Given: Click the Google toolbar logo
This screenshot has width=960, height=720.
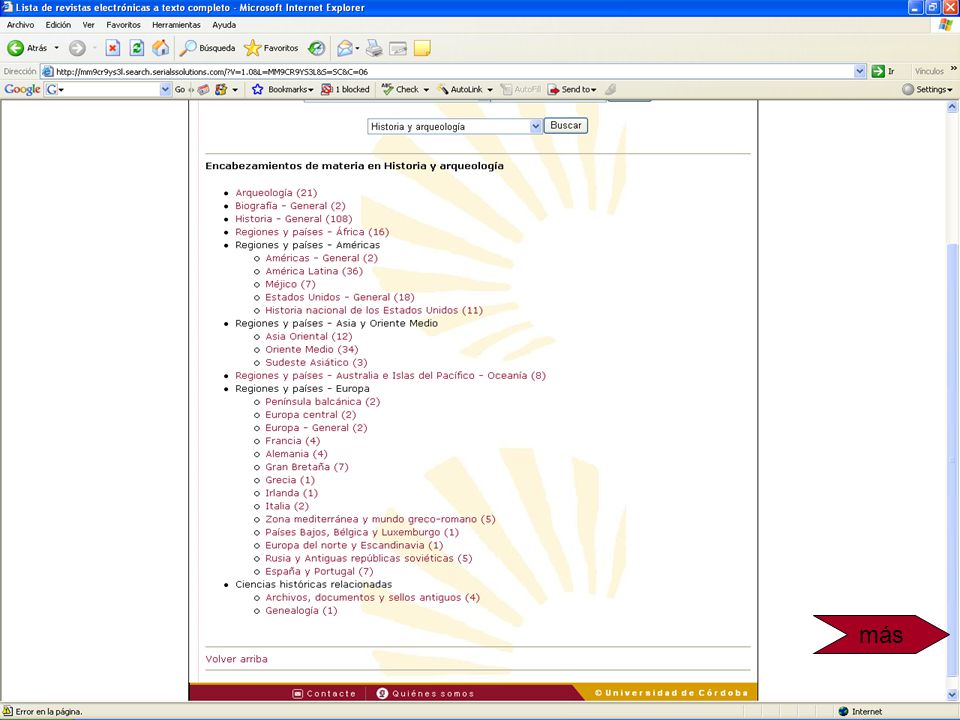Looking at the screenshot, I should click(22, 89).
